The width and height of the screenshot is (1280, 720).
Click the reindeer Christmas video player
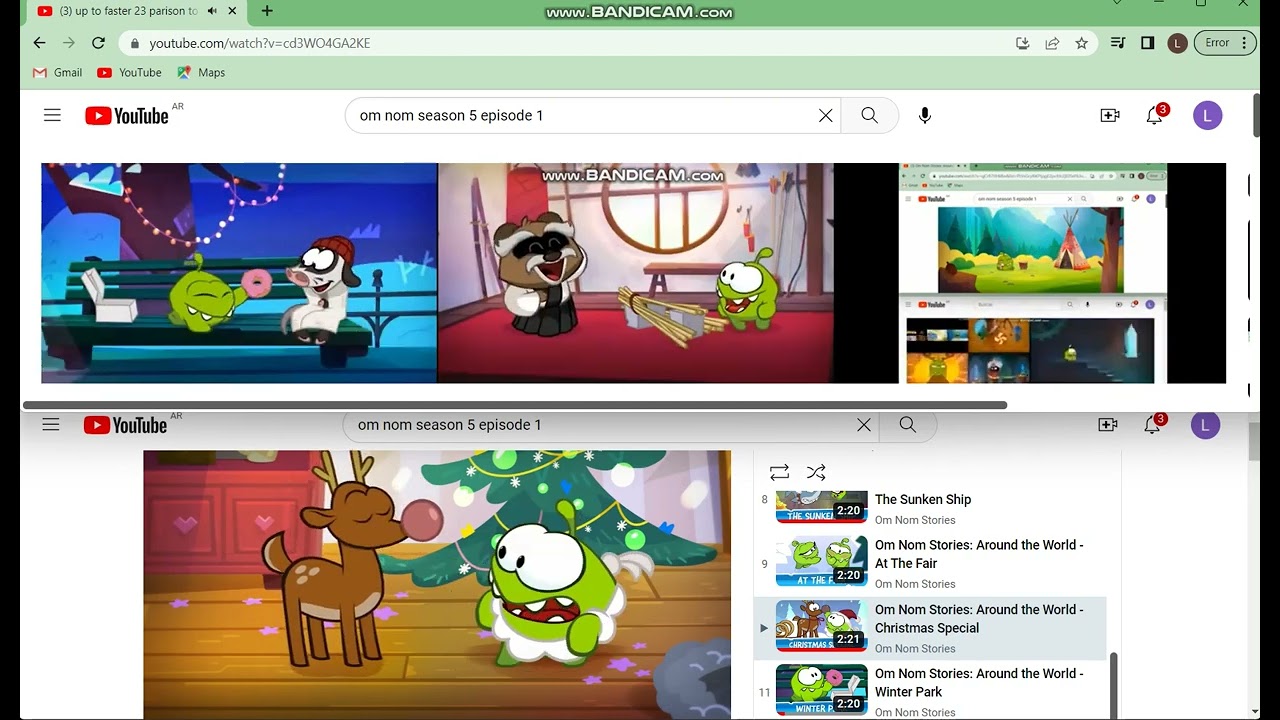point(437,584)
